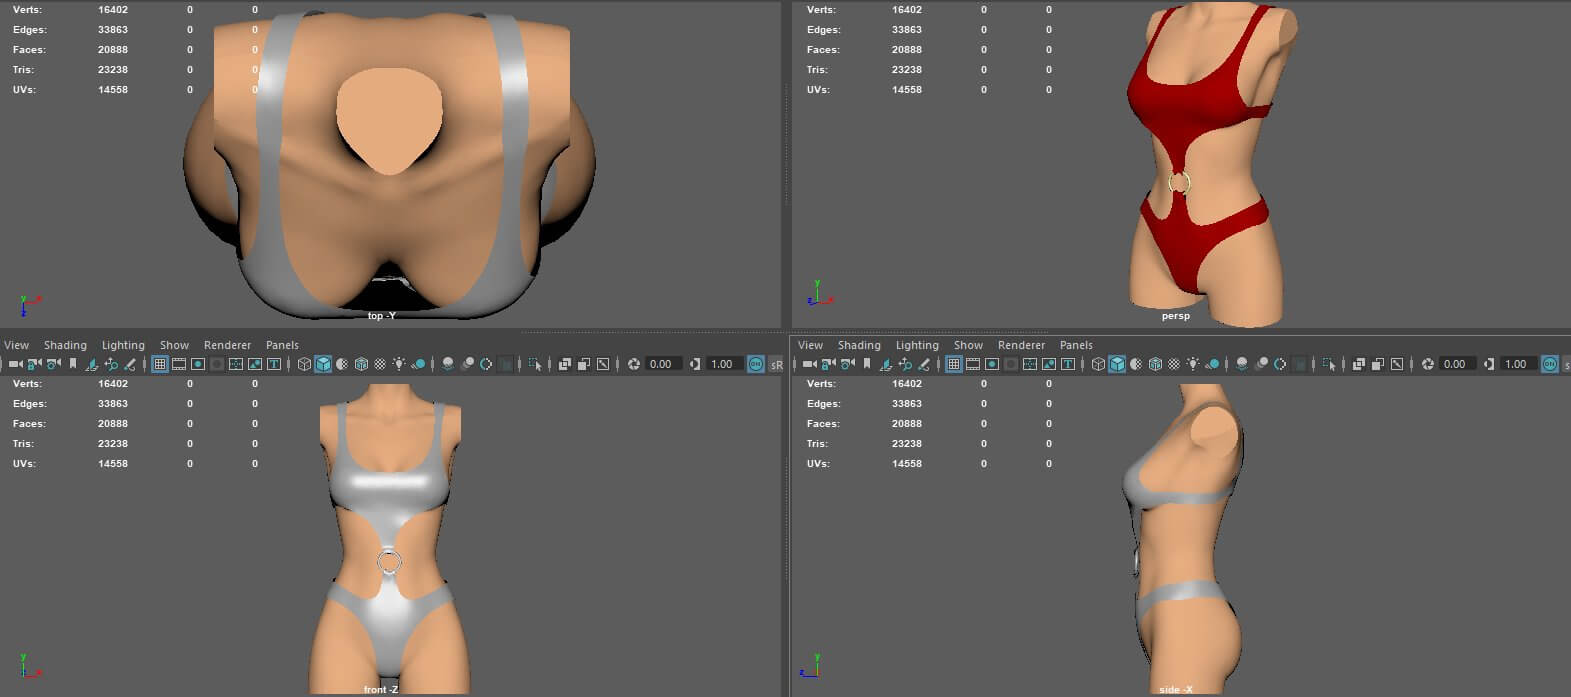
Task: Select the Grease Pencil icon in side viewport
Action: point(924,364)
